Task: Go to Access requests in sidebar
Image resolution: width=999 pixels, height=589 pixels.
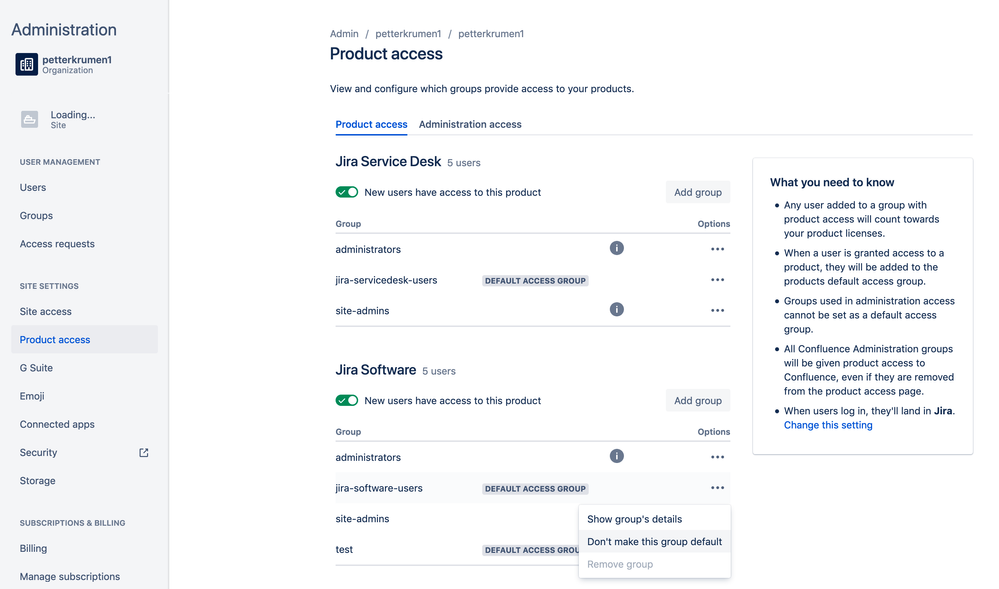Action: [57, 244]
